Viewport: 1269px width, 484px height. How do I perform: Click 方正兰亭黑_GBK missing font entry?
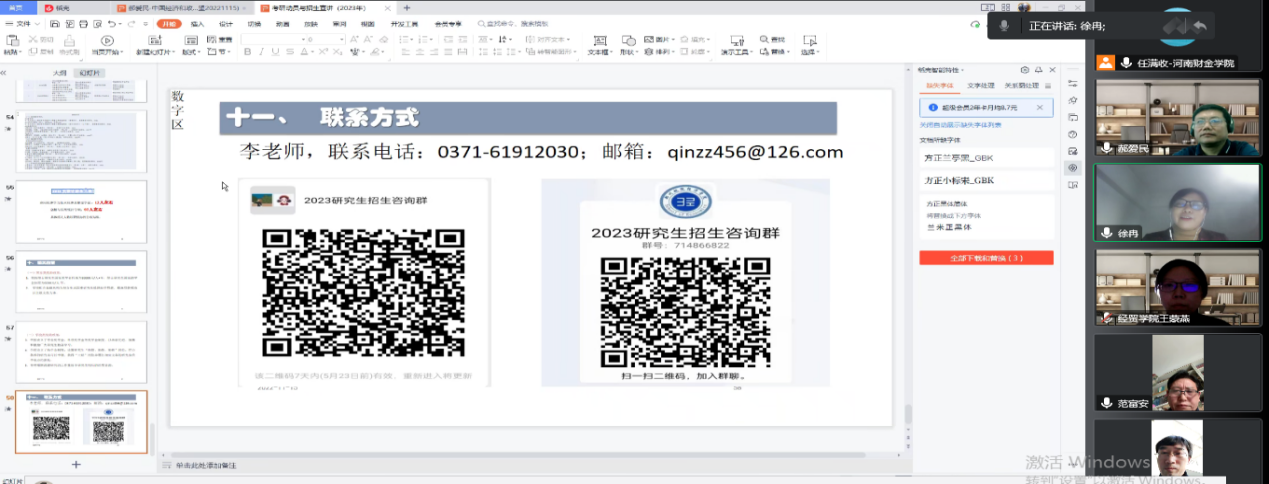coord(986,158)
